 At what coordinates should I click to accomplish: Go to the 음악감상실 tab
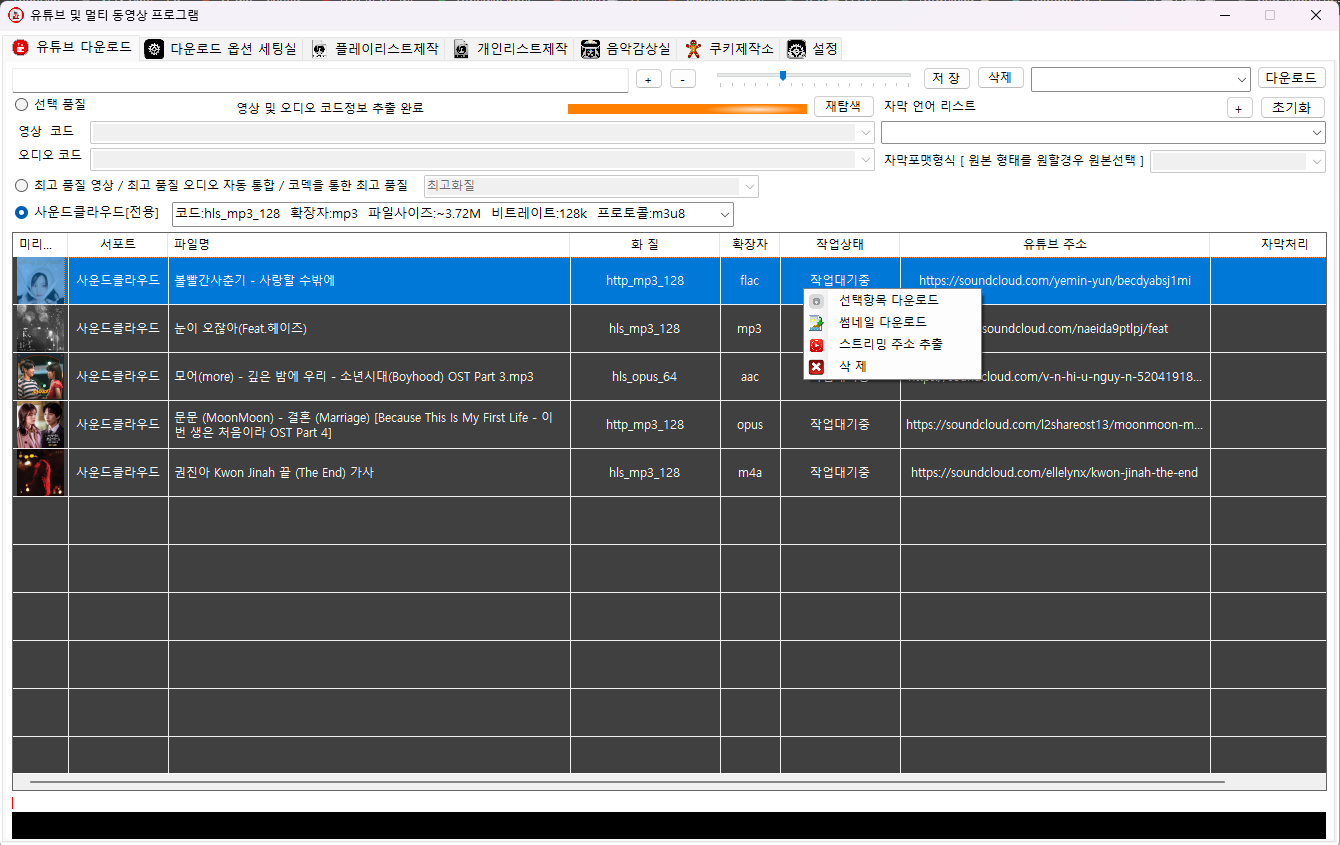click(626, 49)
